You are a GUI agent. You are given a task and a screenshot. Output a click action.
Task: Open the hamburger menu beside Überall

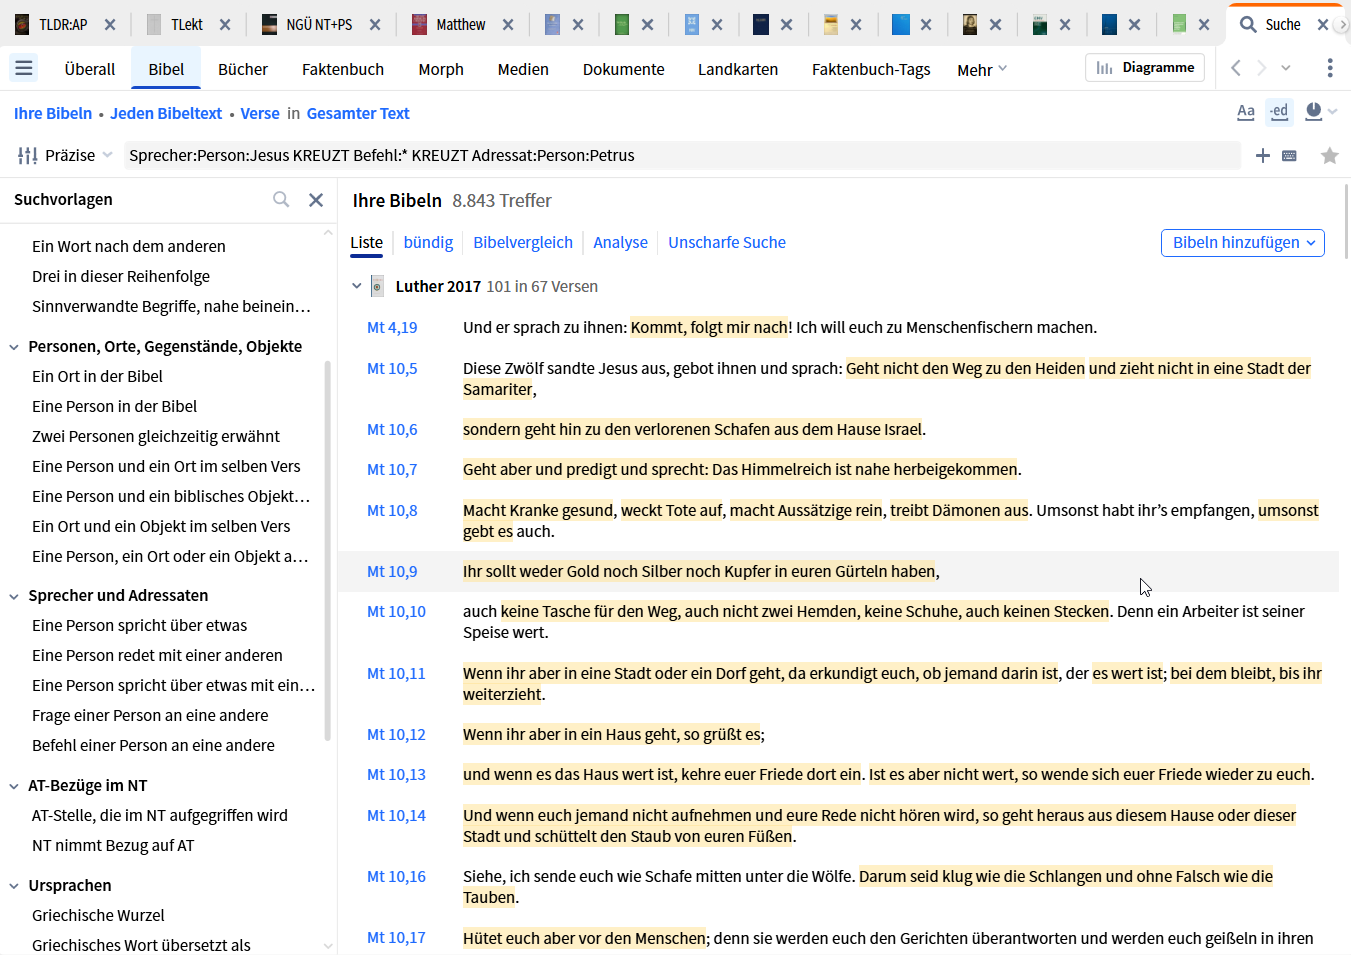(x=24, y=68)
